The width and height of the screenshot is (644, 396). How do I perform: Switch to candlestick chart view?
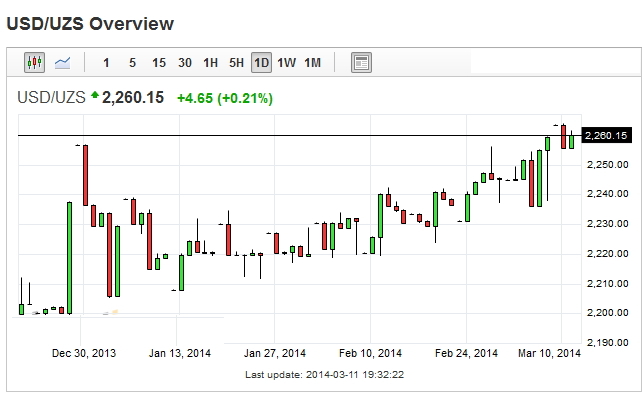tap(34, 62)
